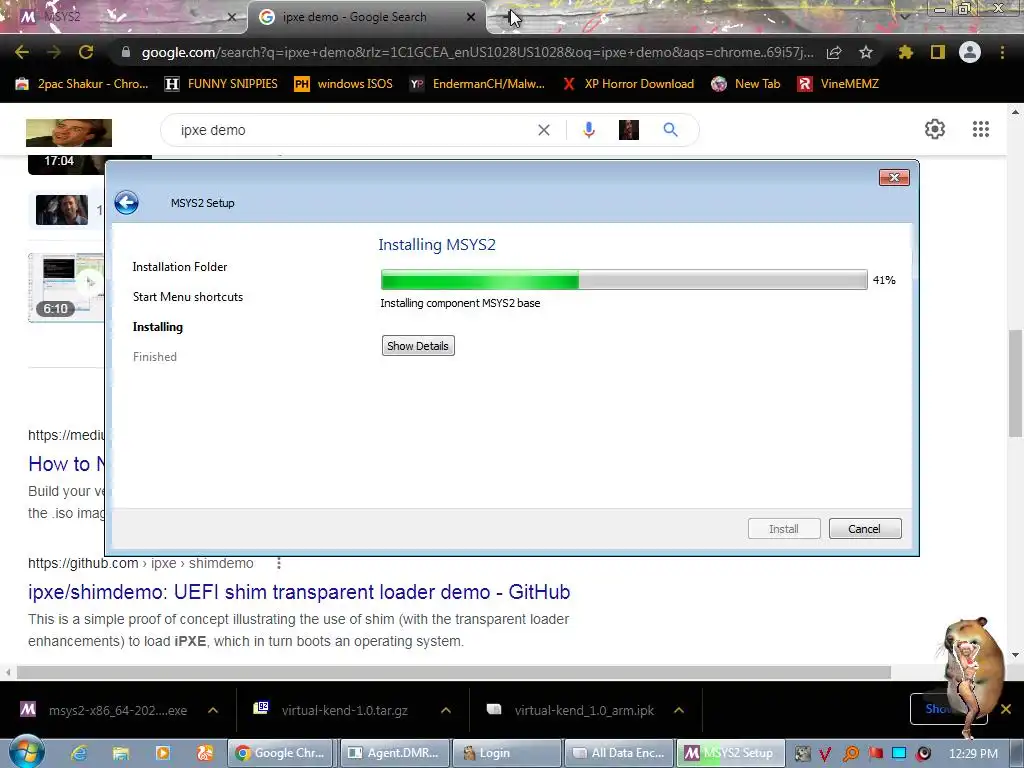This screenshot has height=768, width=1024.
Task: Start voice search with microphone
Action: pyautogui.click(x=588, y=130)
